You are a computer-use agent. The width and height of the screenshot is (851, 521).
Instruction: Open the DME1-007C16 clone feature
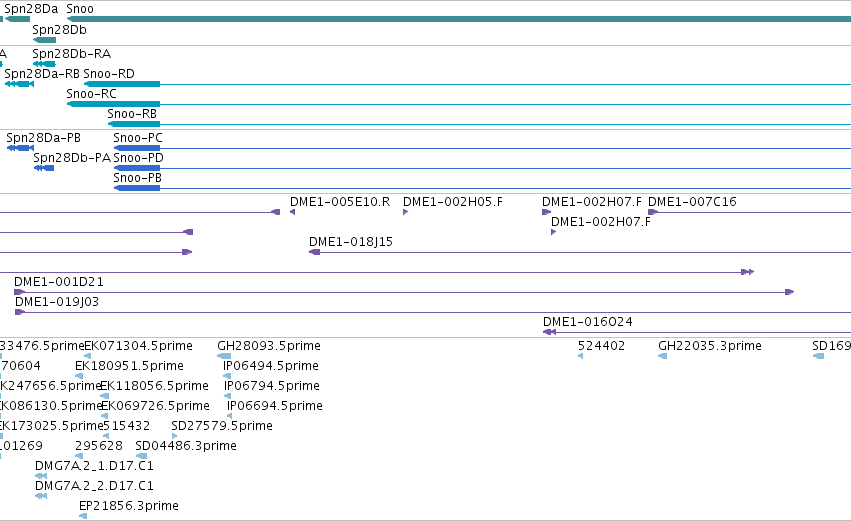pos(749,212)
